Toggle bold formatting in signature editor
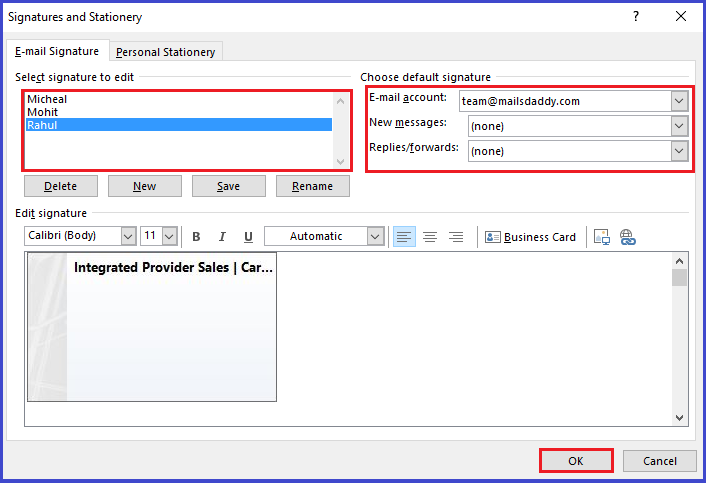The image size is (706, 483). [196, 237]
